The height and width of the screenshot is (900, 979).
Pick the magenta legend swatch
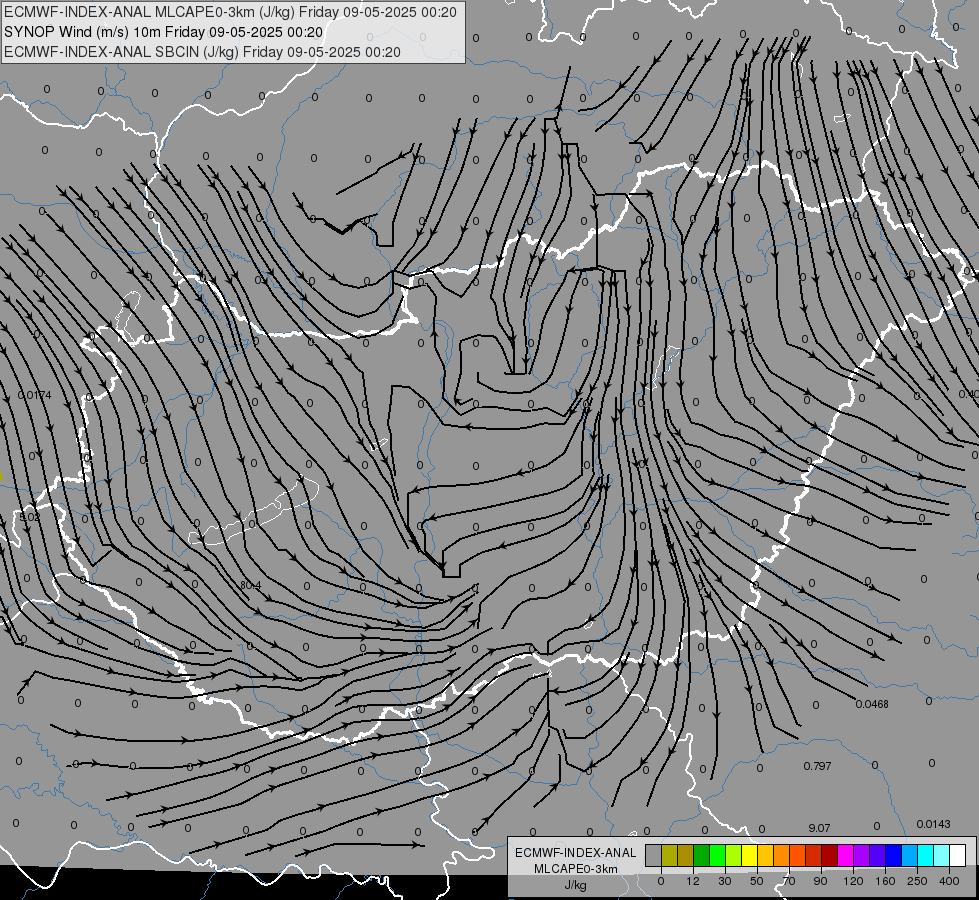point(846,855)
